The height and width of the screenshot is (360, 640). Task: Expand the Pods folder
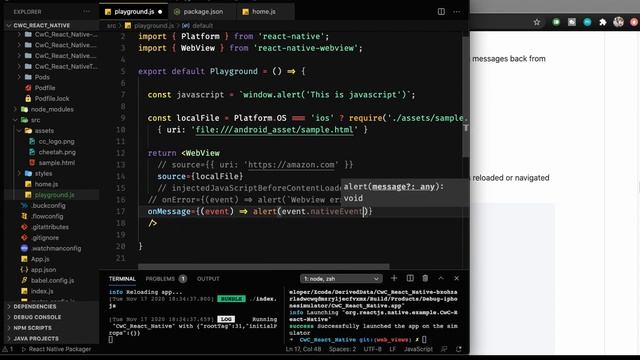(42, 77)
